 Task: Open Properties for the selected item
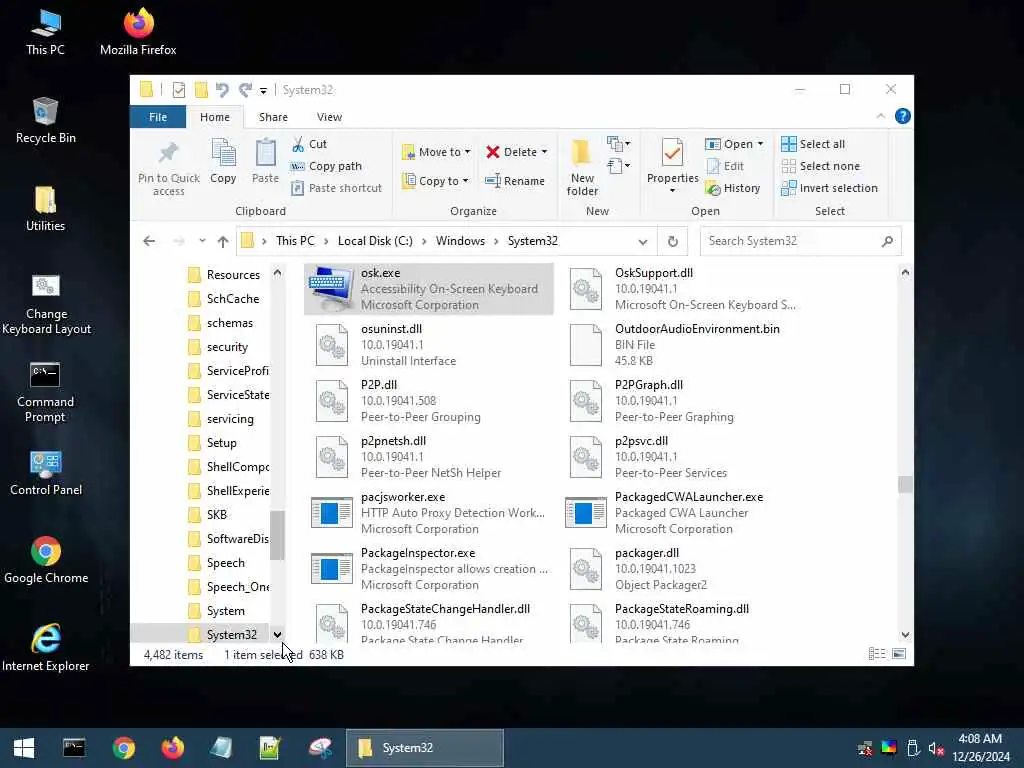[x=672, y=160]
